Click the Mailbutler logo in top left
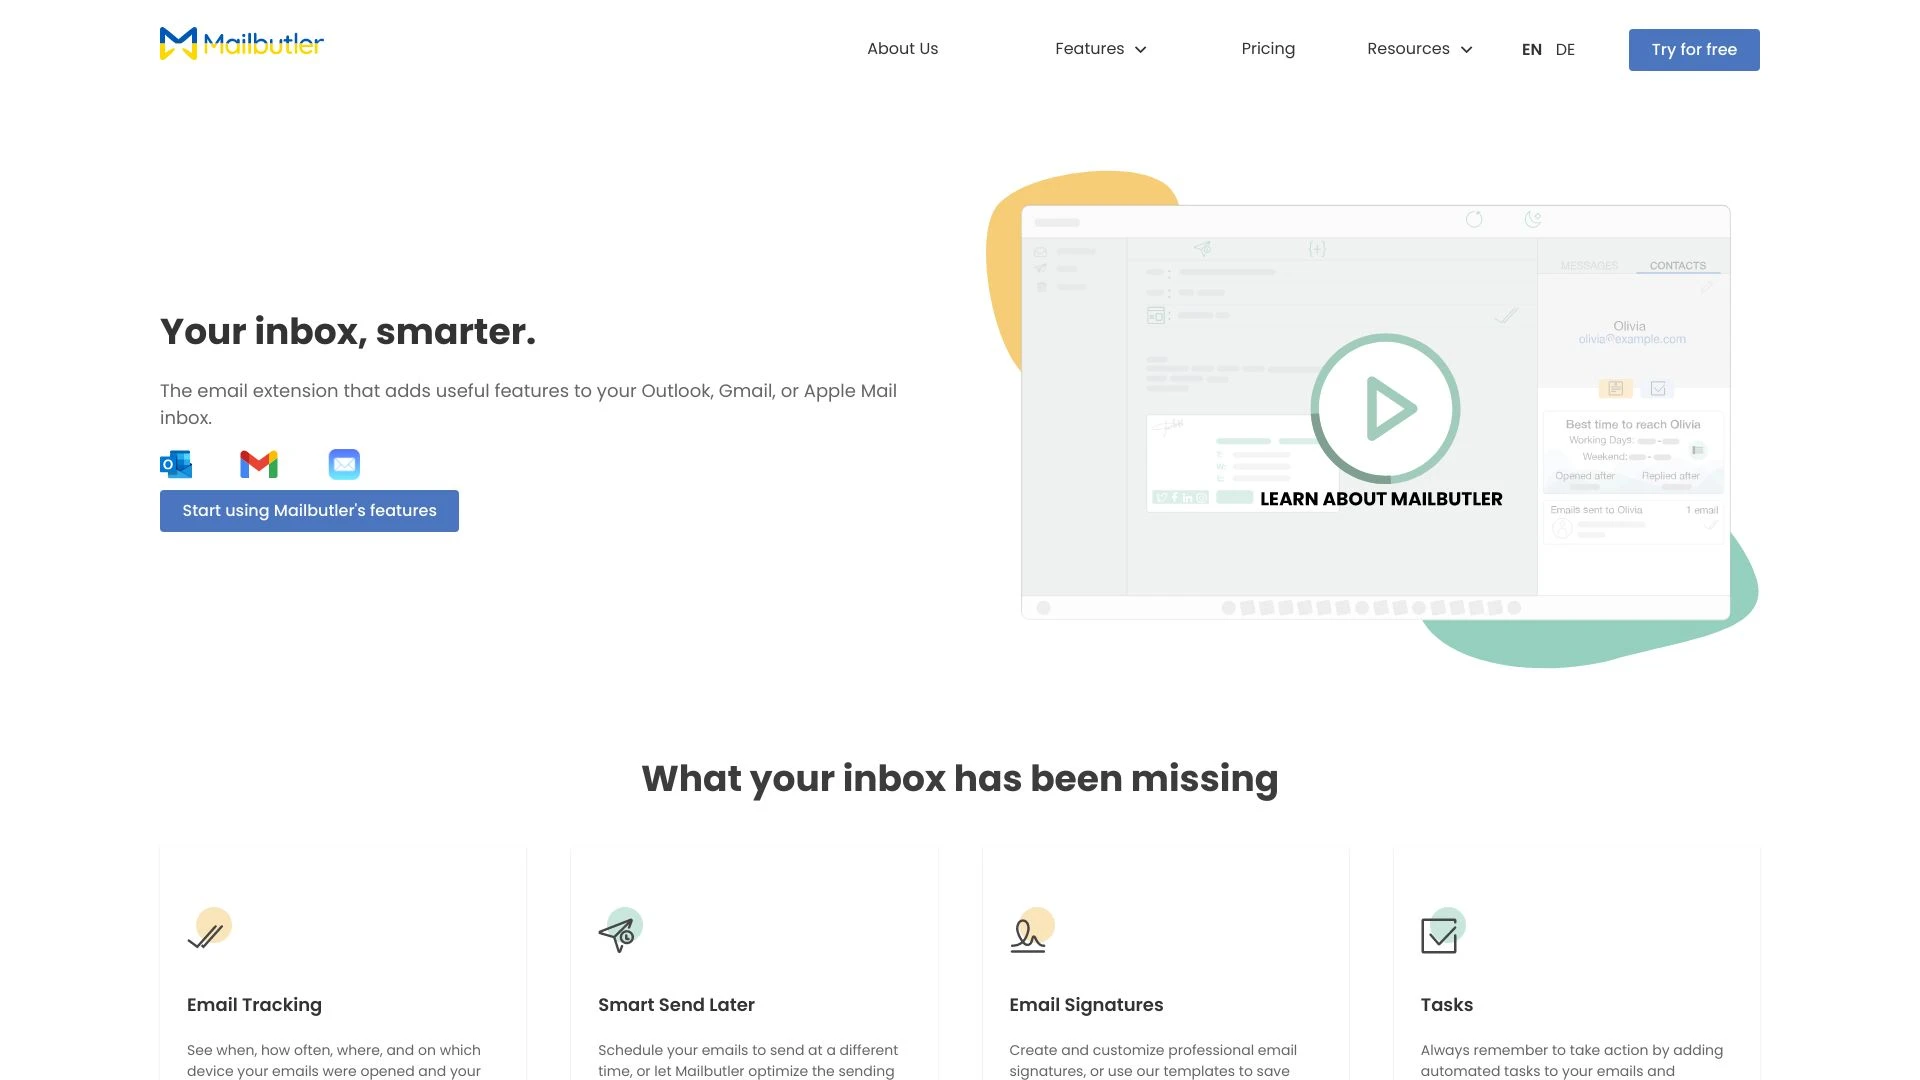The width and height of the screenshot is (1920, 1080). [x=241, y=44]
